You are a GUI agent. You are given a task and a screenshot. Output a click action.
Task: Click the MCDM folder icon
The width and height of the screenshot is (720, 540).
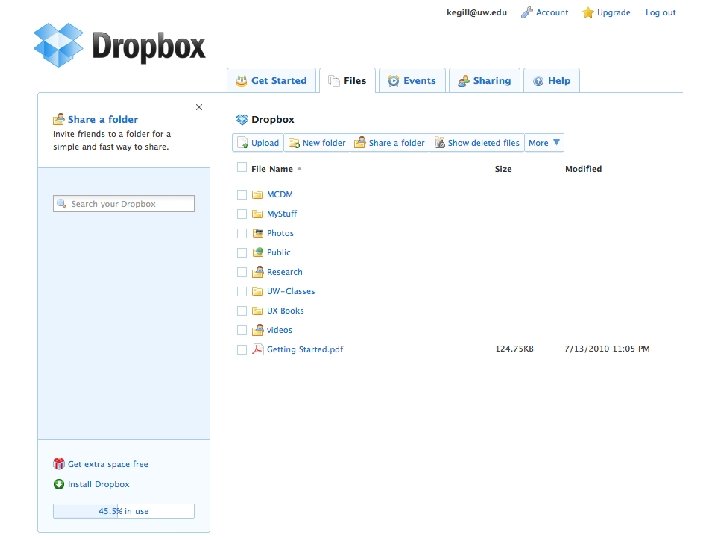258,195
